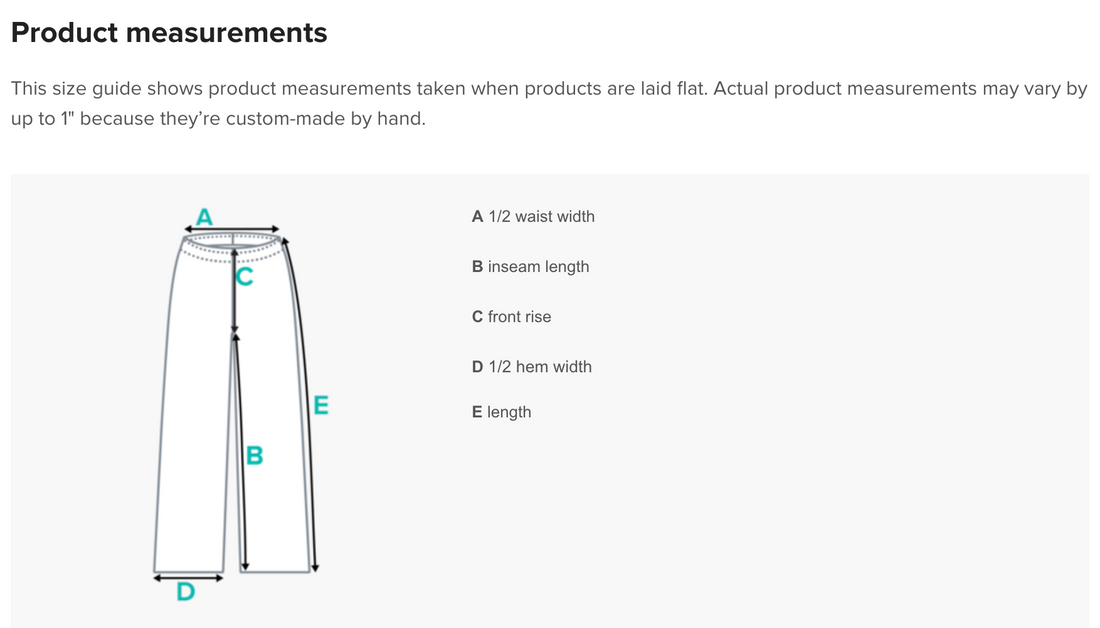This screenshot has width=1100, height=628.
Task: Click the teal letter D below the hem
Action: 185,592
